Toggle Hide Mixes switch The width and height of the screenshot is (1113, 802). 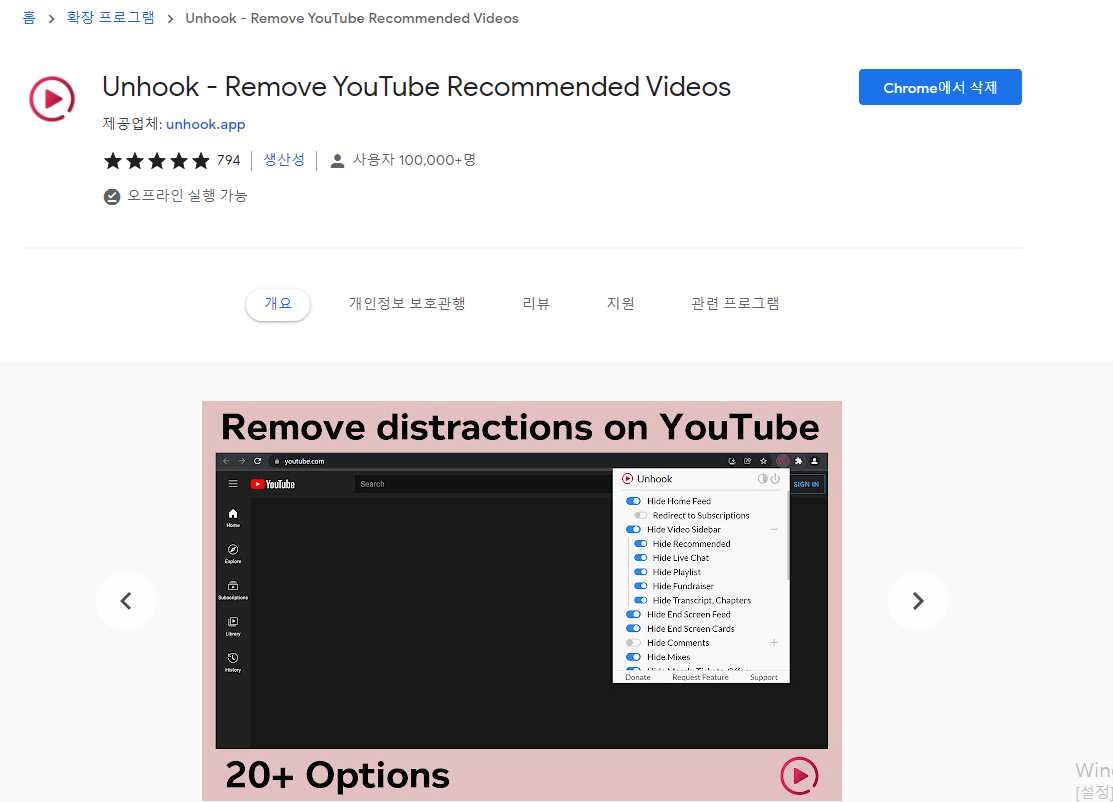(x=633, y=657)
